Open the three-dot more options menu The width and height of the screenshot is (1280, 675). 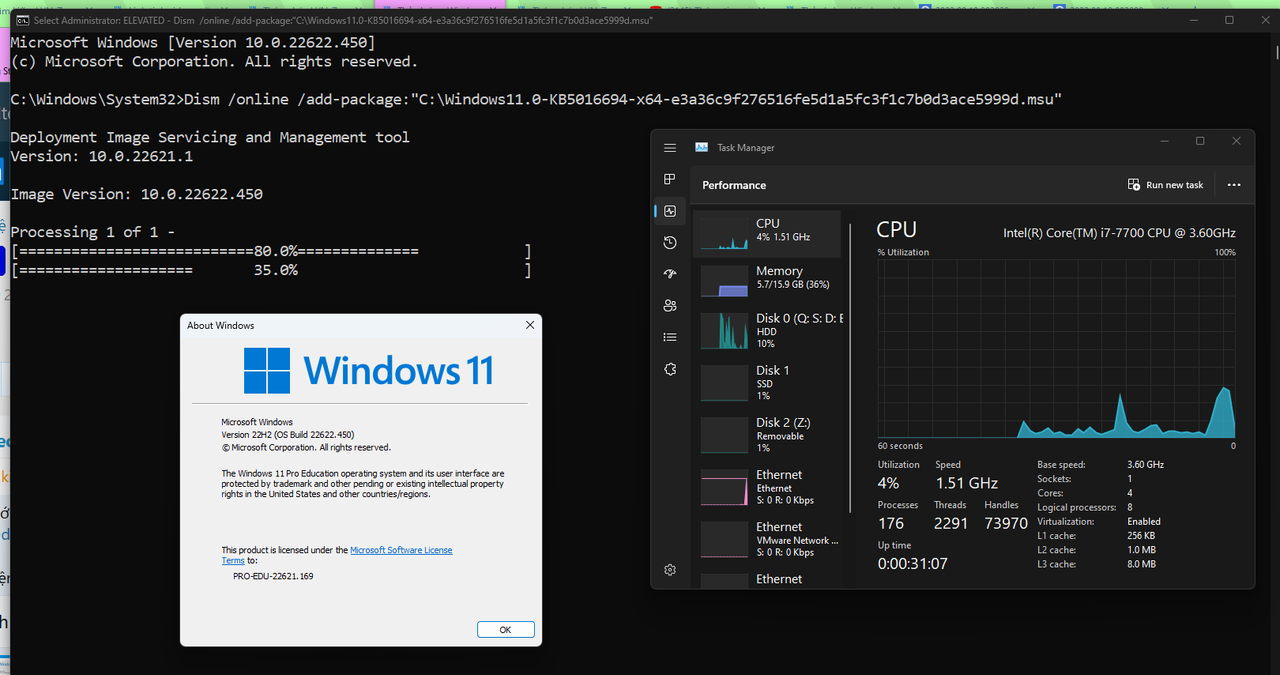pyautogui.click(x=1233, y=185)
